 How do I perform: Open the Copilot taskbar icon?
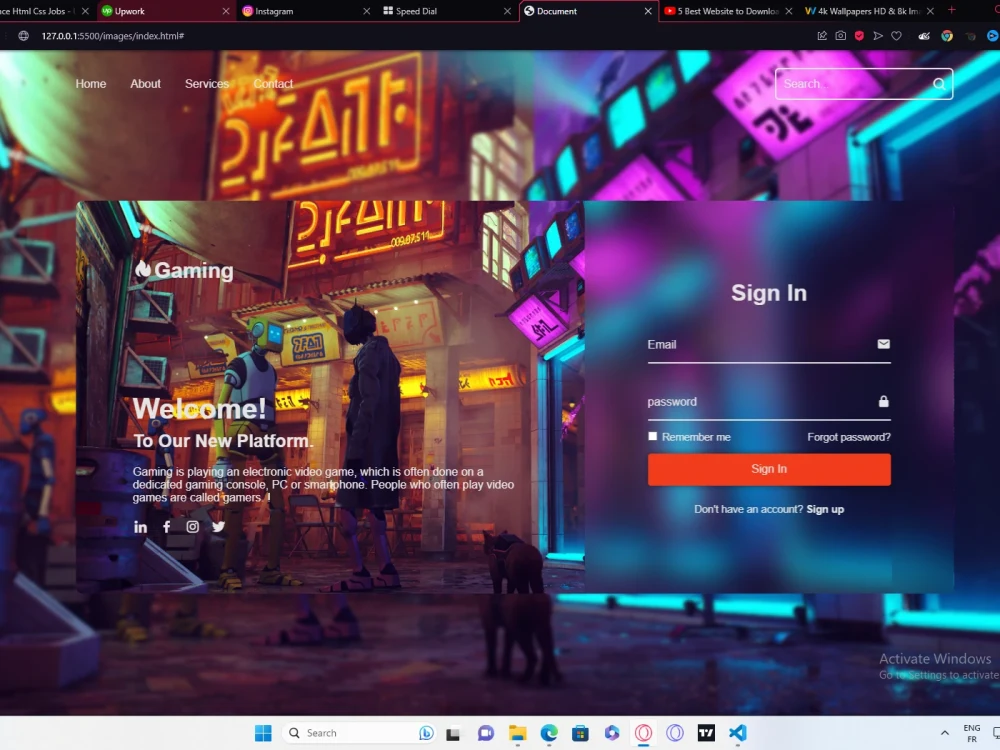pos(612,733)
